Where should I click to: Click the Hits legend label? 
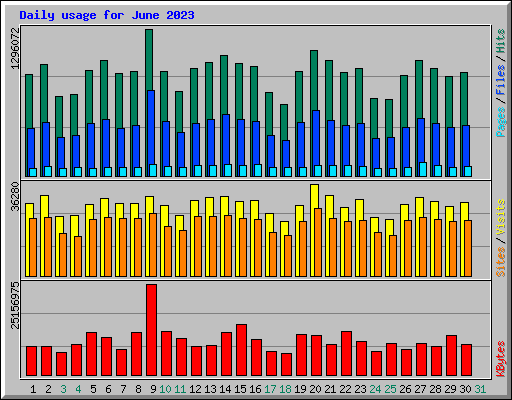point(500,41)
